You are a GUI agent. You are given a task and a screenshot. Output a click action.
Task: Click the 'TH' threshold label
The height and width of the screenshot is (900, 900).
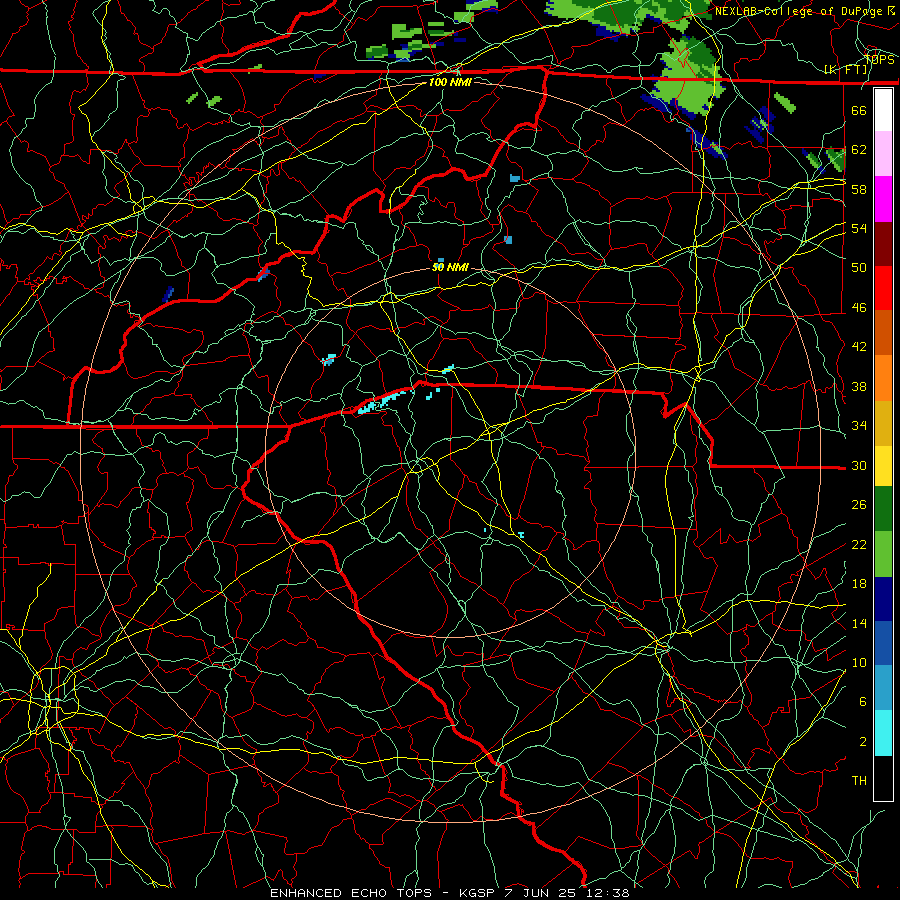pos(859,781)
